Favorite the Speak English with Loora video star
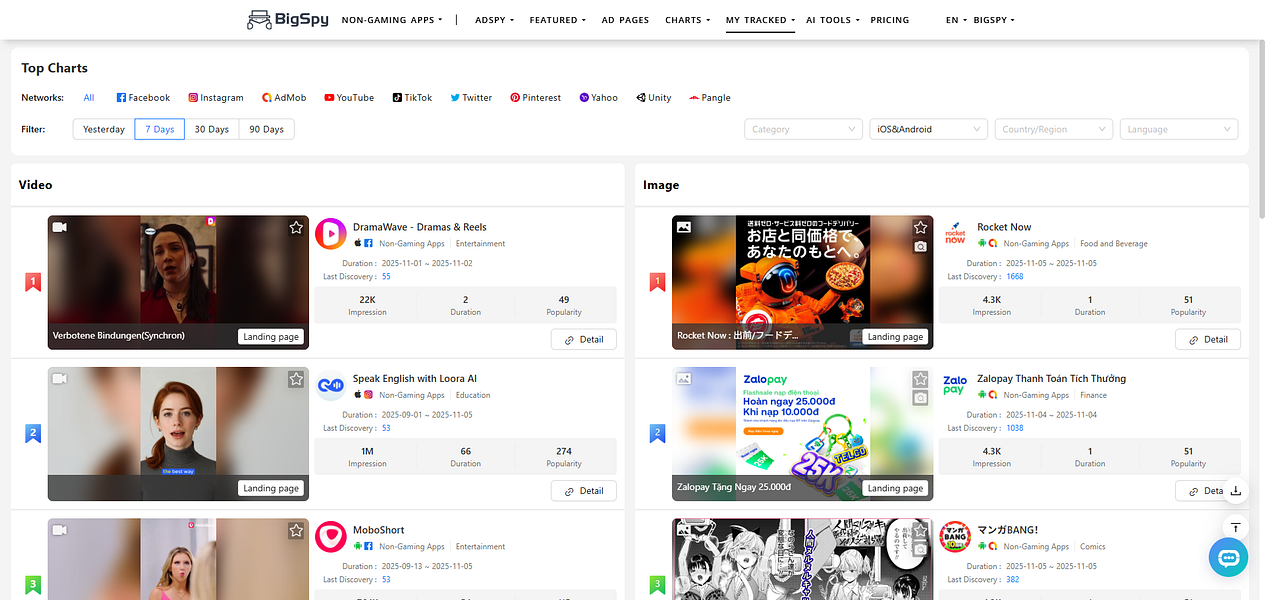This screenshot has width=1265, height=600. click(296, 379)
